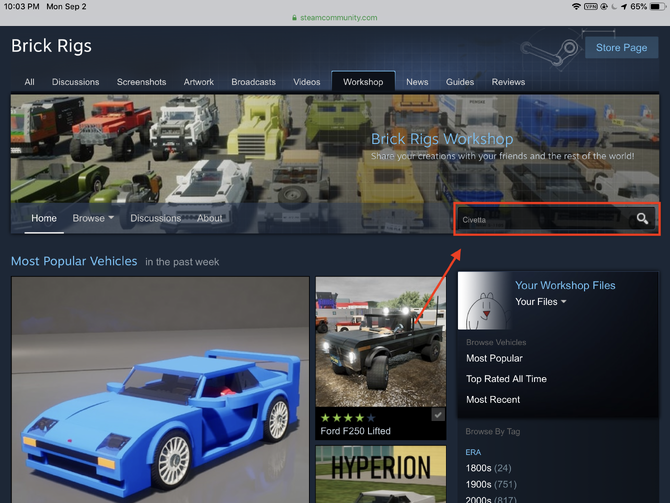Viewport: 670px width, 503px height.
Task: Expand the Browse dropdown menu
Action: pos(93,218)
